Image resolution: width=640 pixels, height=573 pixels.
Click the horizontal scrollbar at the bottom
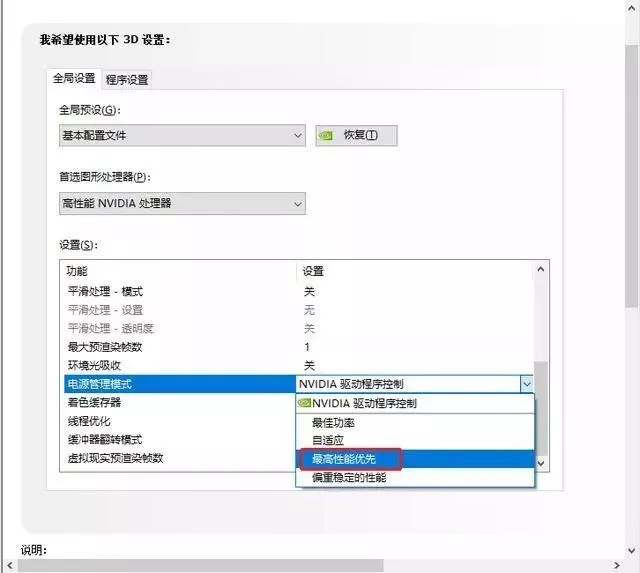[x=200, y=566]
